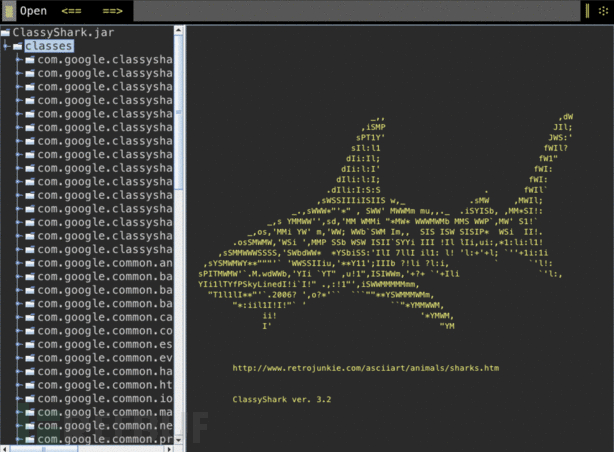The height and width of the screenshot is (452, 614).
Task: Click the horizontal scrollbar thumb under the tree
Action: 43,449
